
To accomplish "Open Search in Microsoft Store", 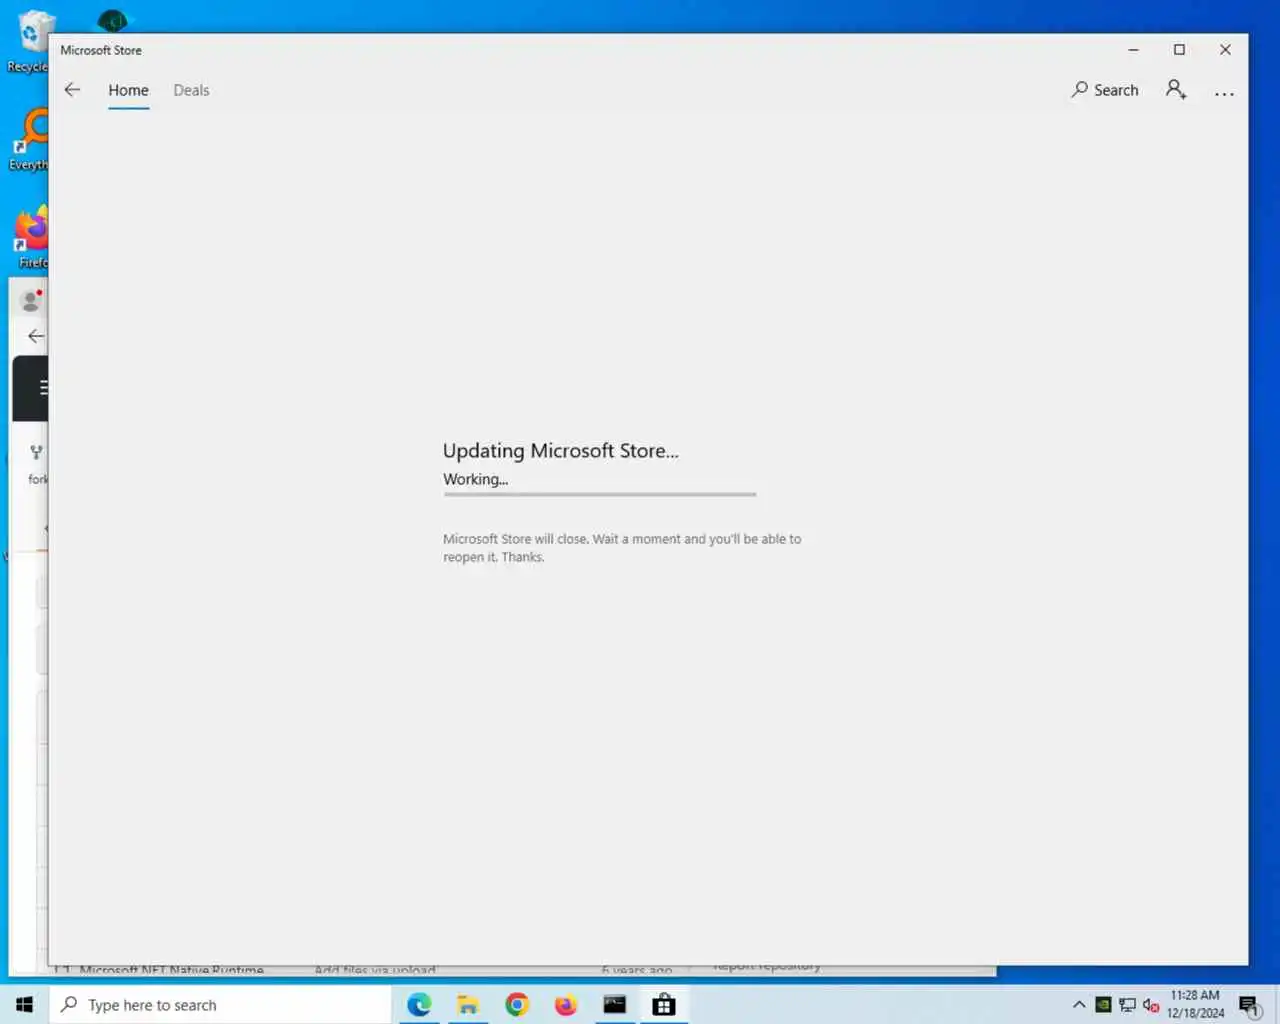I will point(1105,90).
